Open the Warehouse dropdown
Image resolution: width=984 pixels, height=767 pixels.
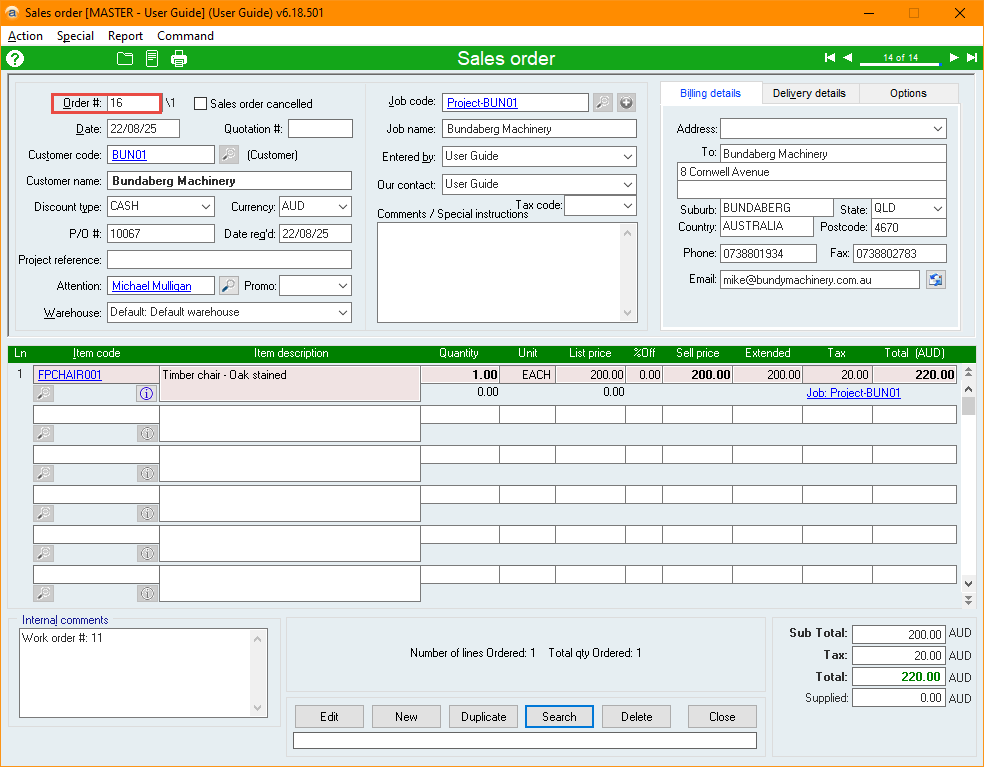[343, 312]
